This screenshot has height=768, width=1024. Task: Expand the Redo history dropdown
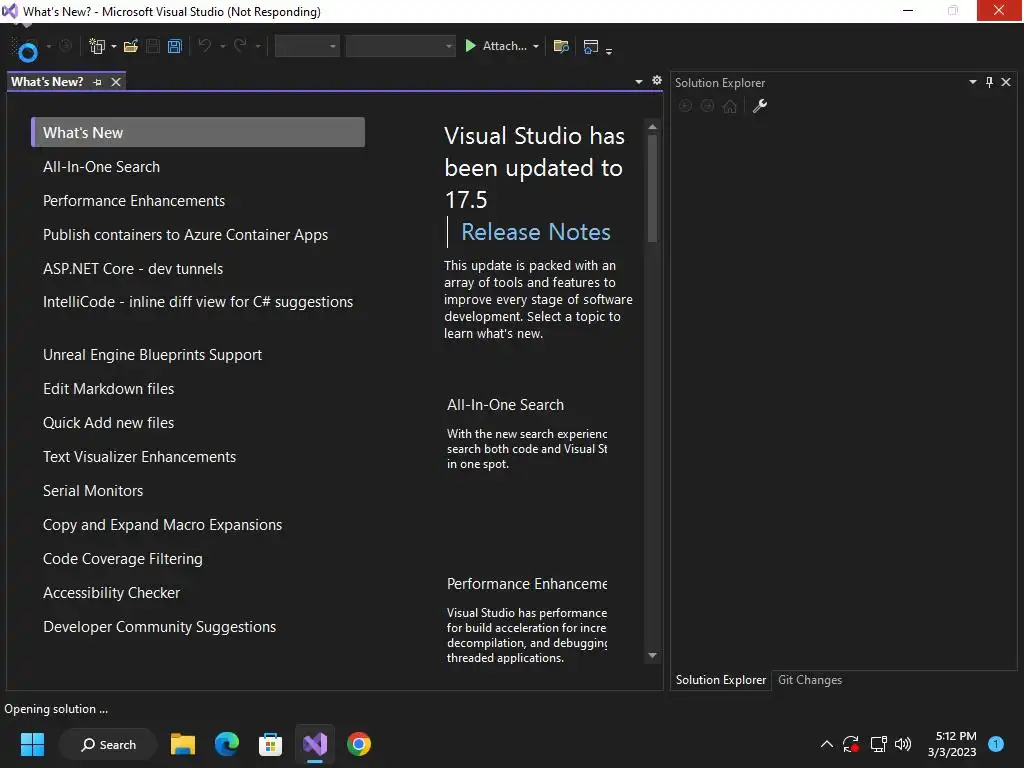tap(258, 46)
